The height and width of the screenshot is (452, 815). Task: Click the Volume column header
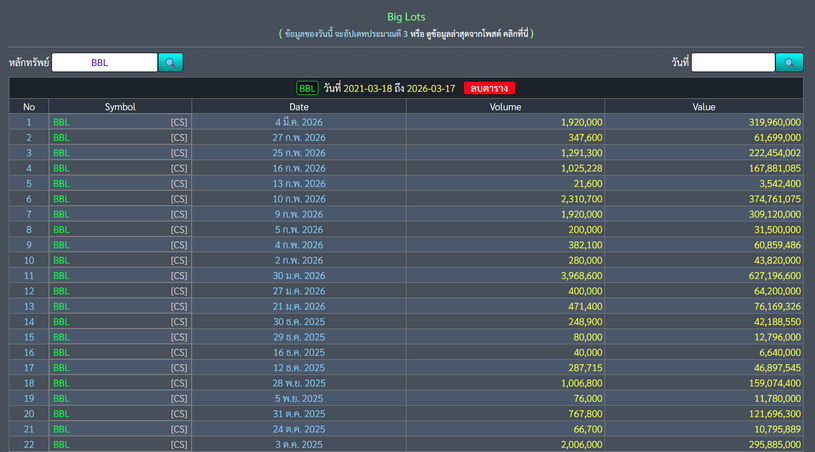coord(505,107)
